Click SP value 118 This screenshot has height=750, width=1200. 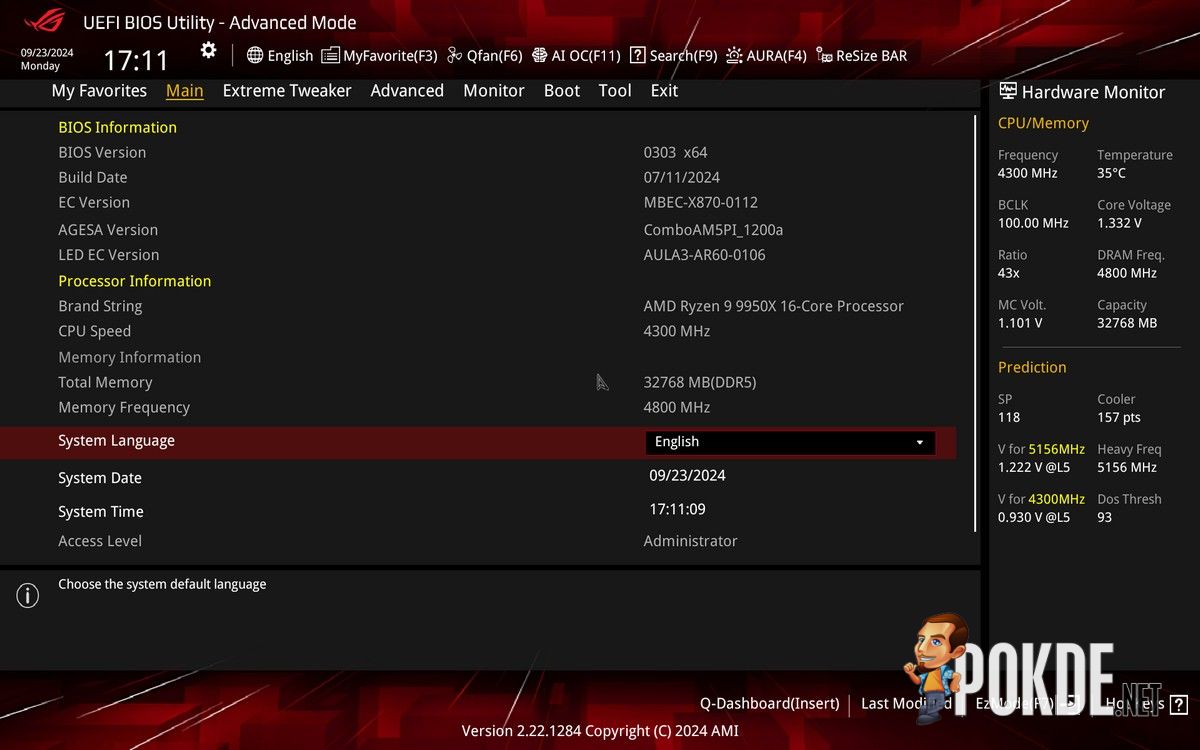[x=1009, y=417]
